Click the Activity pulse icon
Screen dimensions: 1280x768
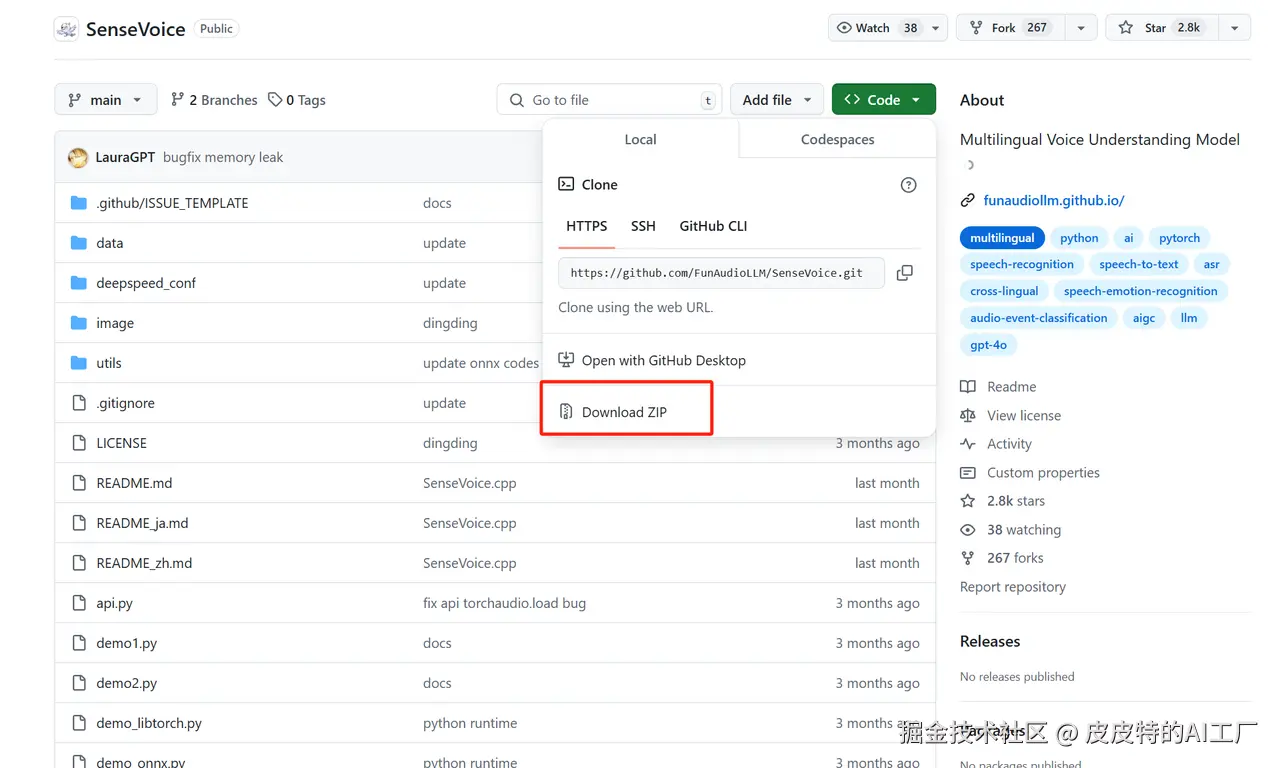pyautogui.click(x=967, y=444)
